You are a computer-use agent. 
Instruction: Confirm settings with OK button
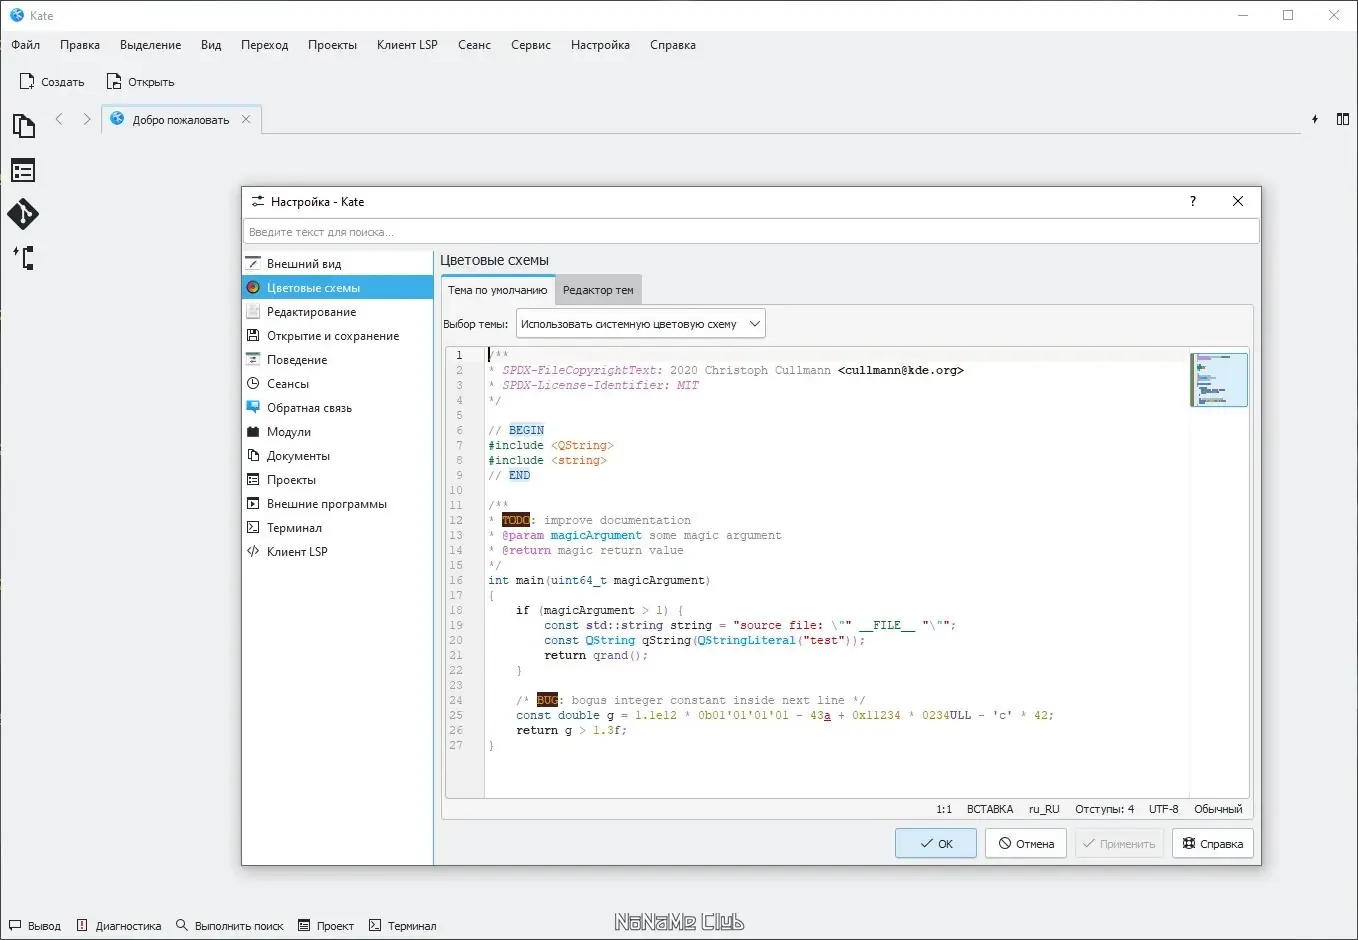click(x=936, y=844)
